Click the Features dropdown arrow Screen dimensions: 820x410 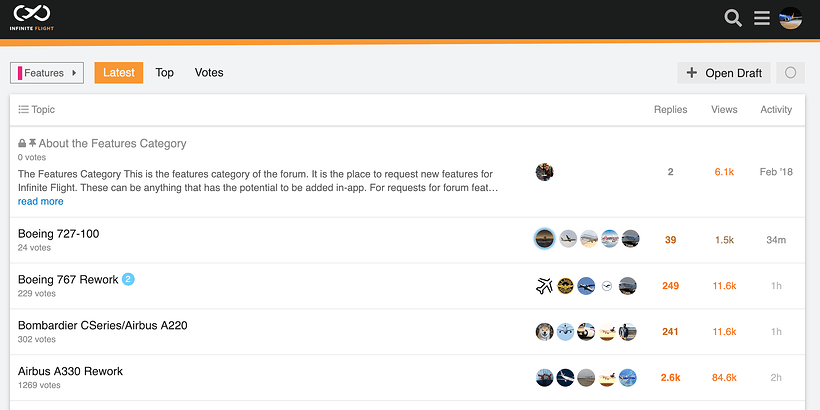74,73
